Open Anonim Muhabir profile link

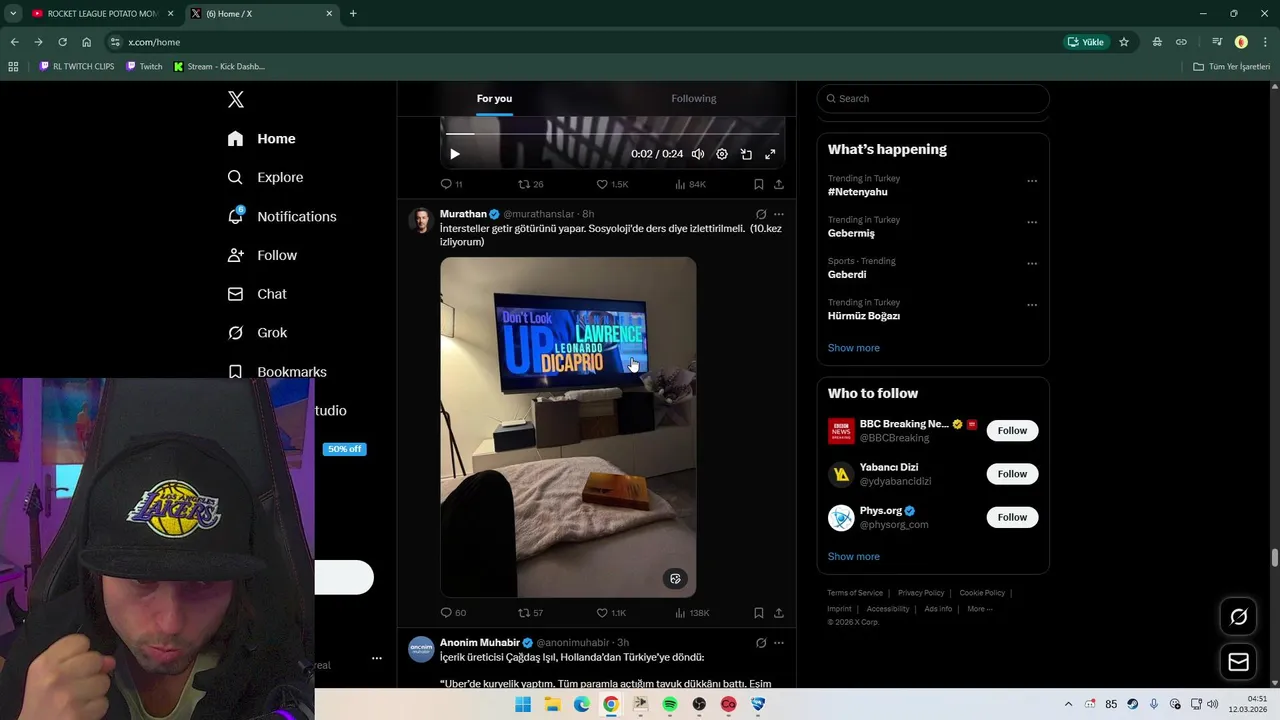click(480, 642)
